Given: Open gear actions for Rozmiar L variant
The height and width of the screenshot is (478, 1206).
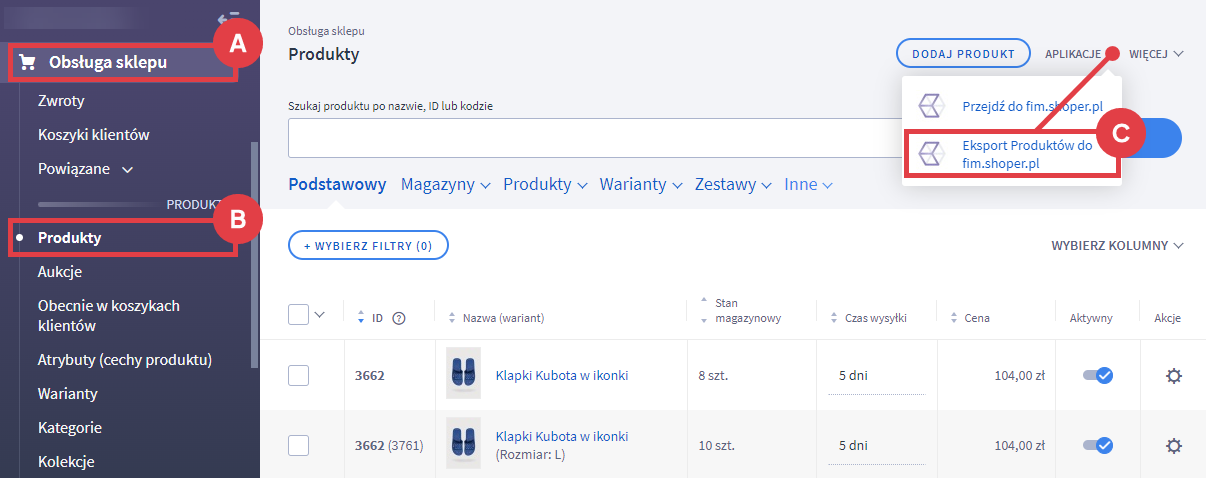Looking at the screenshot, I should (x=1173, y=446).
